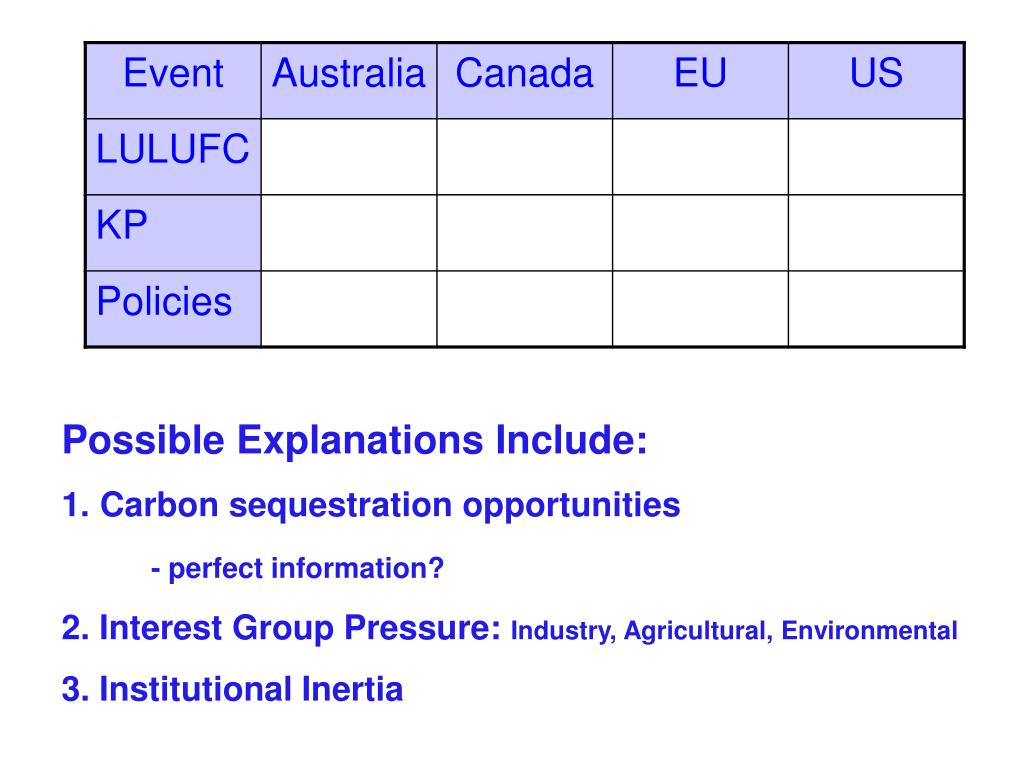Viewport: 1024px width, 768px height.
Task: Click the empty LULUFC cell under Australia
Action: (x=349, y=157)
